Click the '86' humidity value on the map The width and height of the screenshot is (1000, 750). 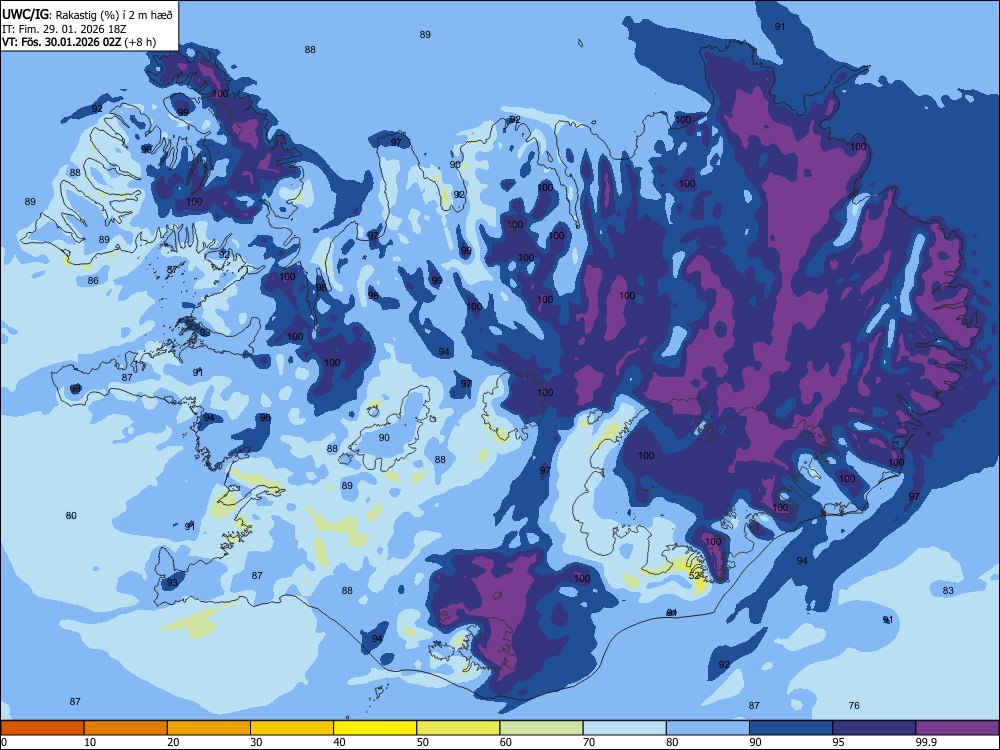coord(93,281)
